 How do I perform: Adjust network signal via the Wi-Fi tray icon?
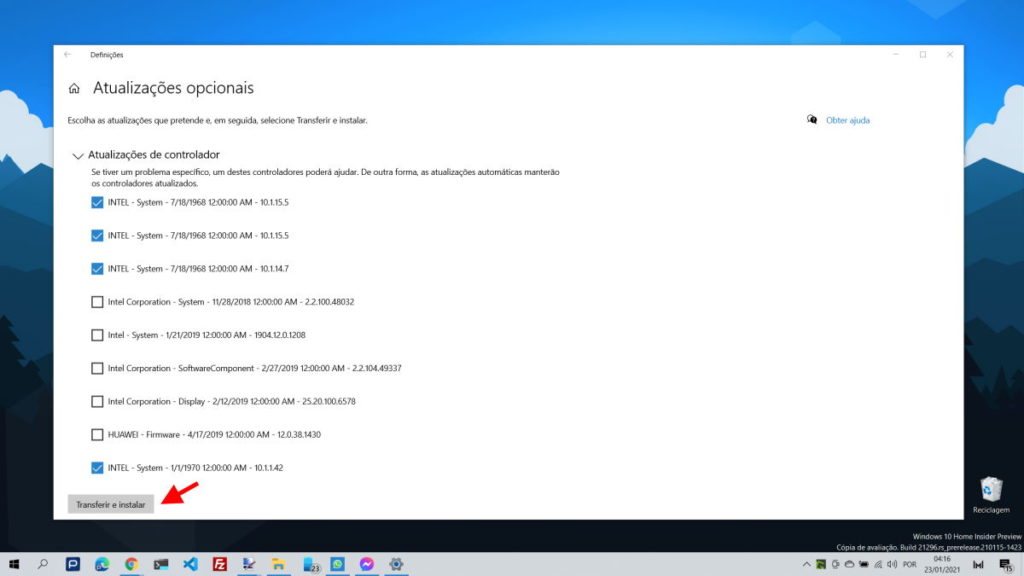878,564
